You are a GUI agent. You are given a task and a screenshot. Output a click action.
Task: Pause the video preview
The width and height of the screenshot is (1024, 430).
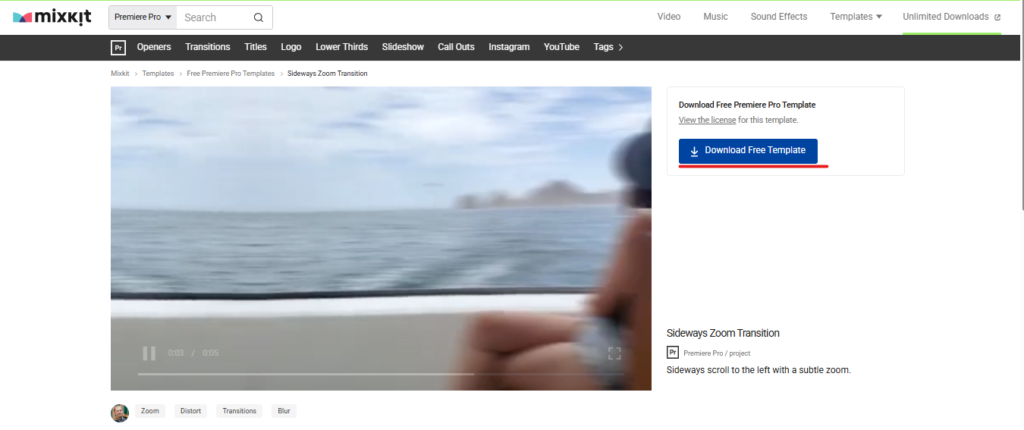coord(149,353)
